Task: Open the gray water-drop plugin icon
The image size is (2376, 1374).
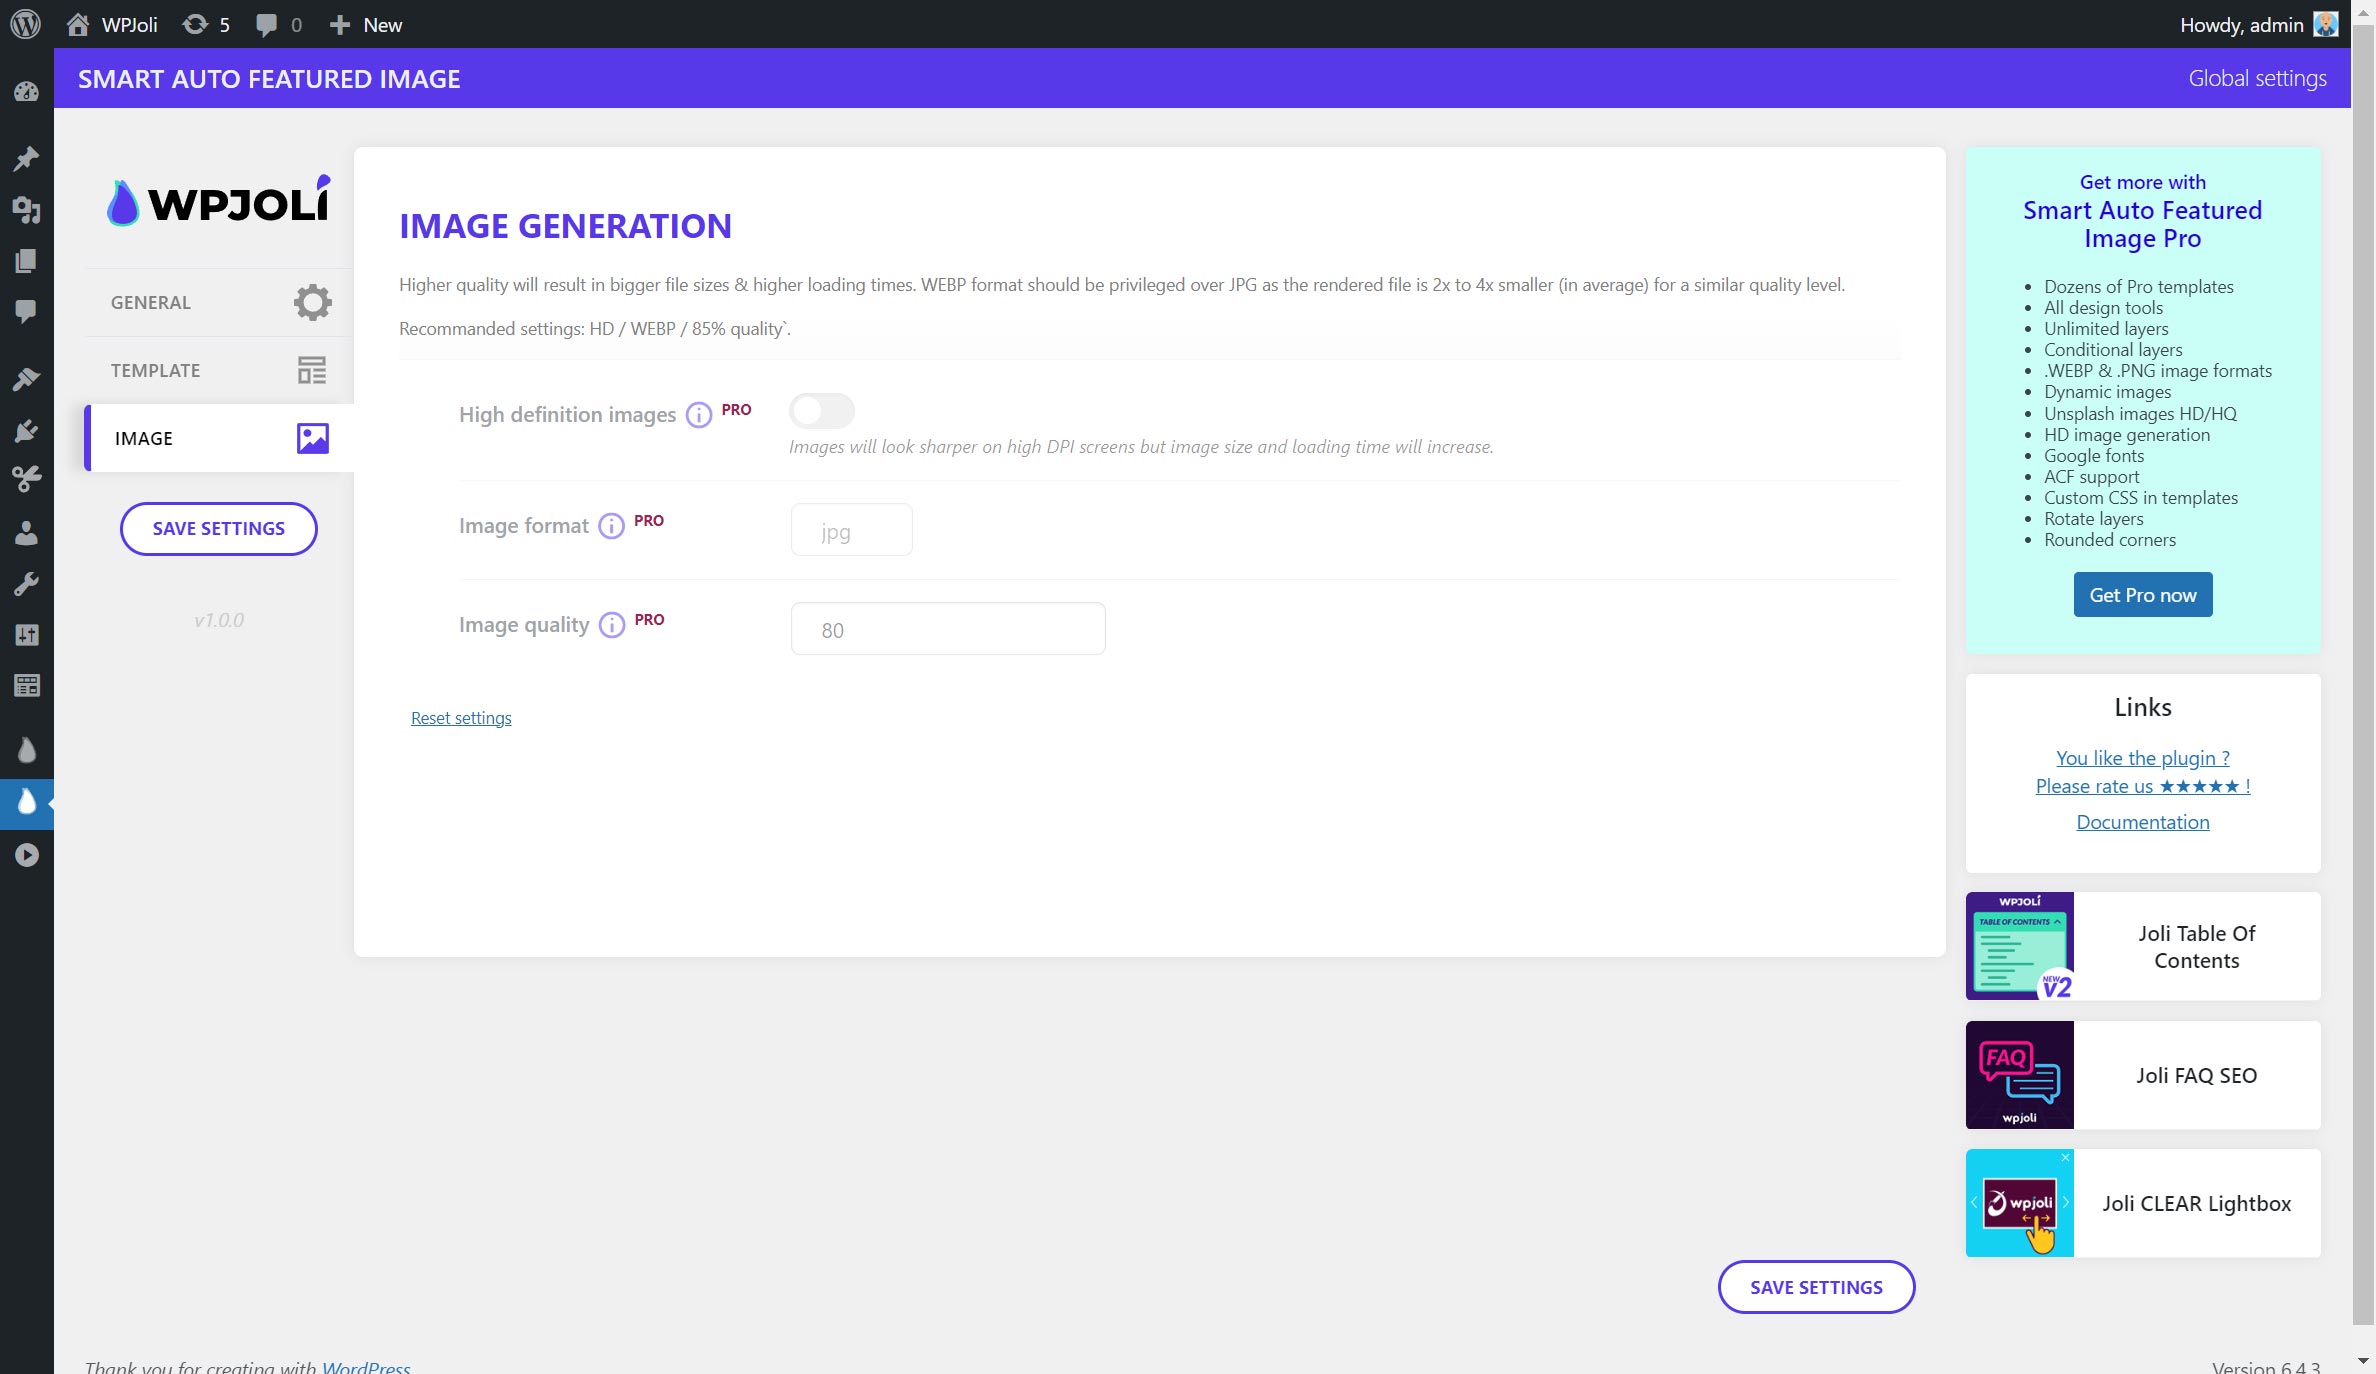Action: [x=27, y=751]
